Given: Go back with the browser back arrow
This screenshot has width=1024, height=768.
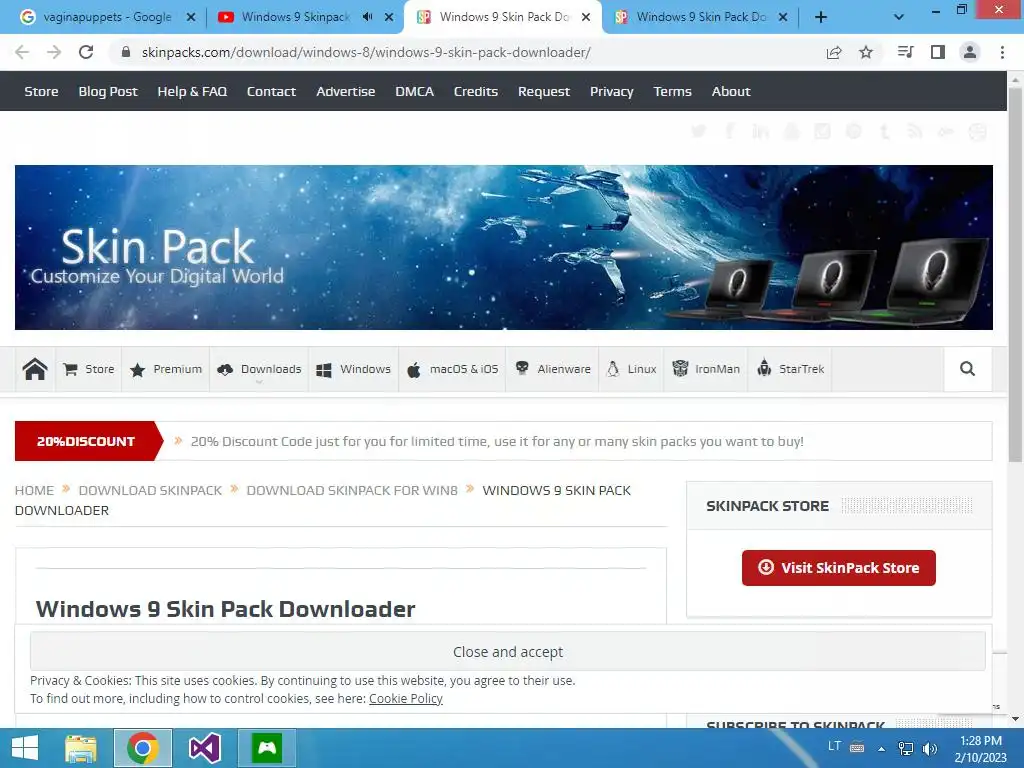Looking at the screenshot, I should point(22,52).
